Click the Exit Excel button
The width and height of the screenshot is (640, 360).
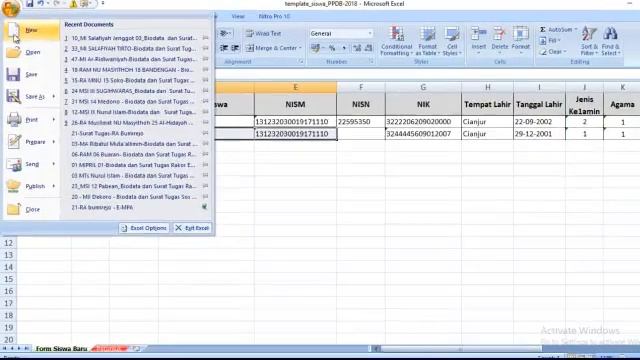(192, 228)
